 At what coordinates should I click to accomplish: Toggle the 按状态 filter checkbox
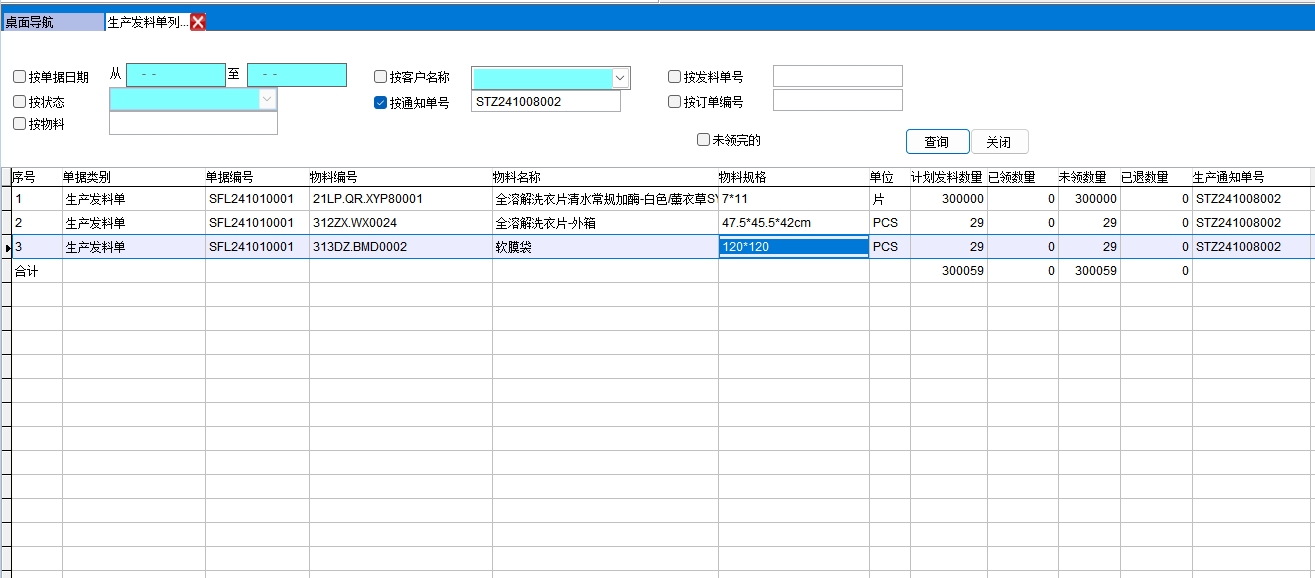[20, 101]
